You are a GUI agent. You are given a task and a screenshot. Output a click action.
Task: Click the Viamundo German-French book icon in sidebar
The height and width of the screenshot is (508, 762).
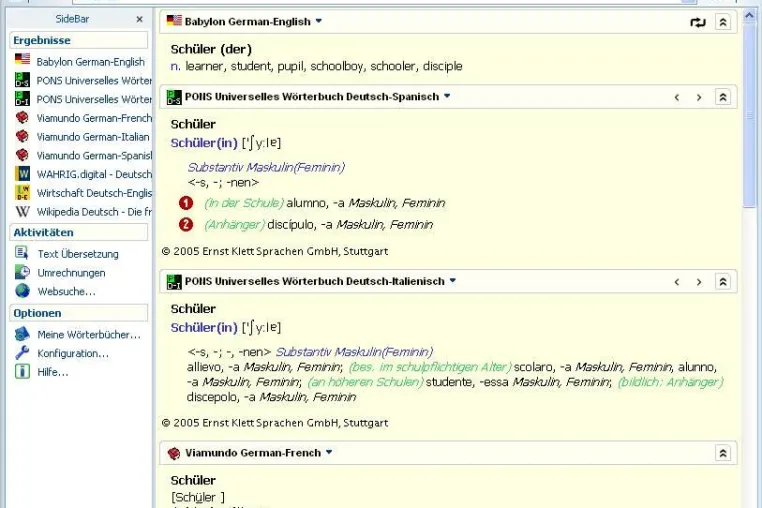22,118
